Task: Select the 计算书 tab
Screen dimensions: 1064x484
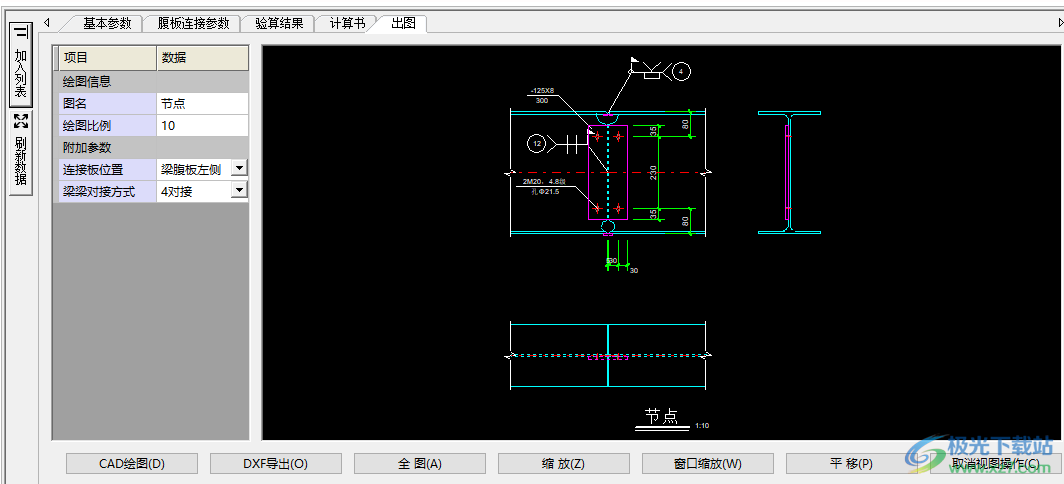Action: [347, 23]
